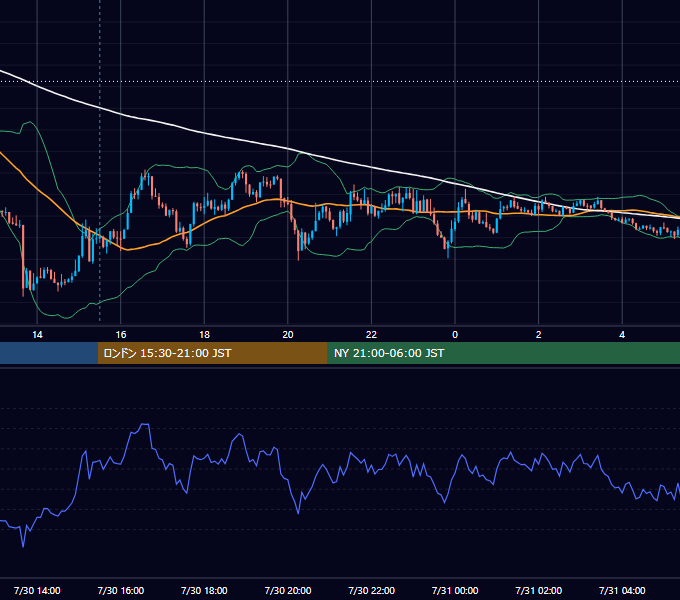Click the 18 hour axis label

[x=204, y=335]
